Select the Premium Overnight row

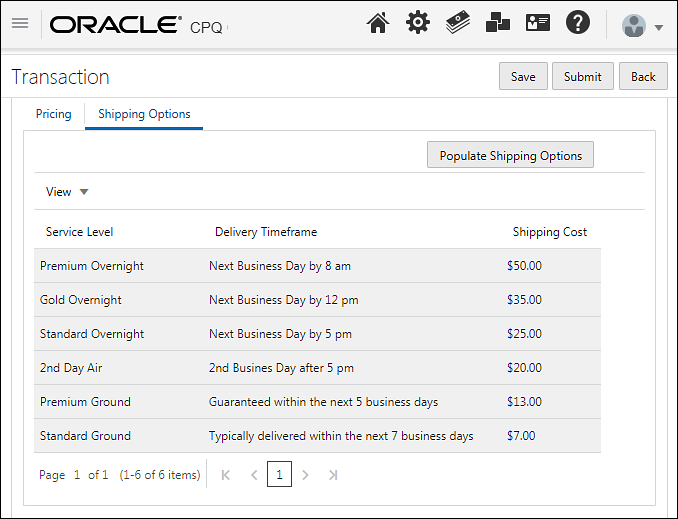(x=317, y=266)
